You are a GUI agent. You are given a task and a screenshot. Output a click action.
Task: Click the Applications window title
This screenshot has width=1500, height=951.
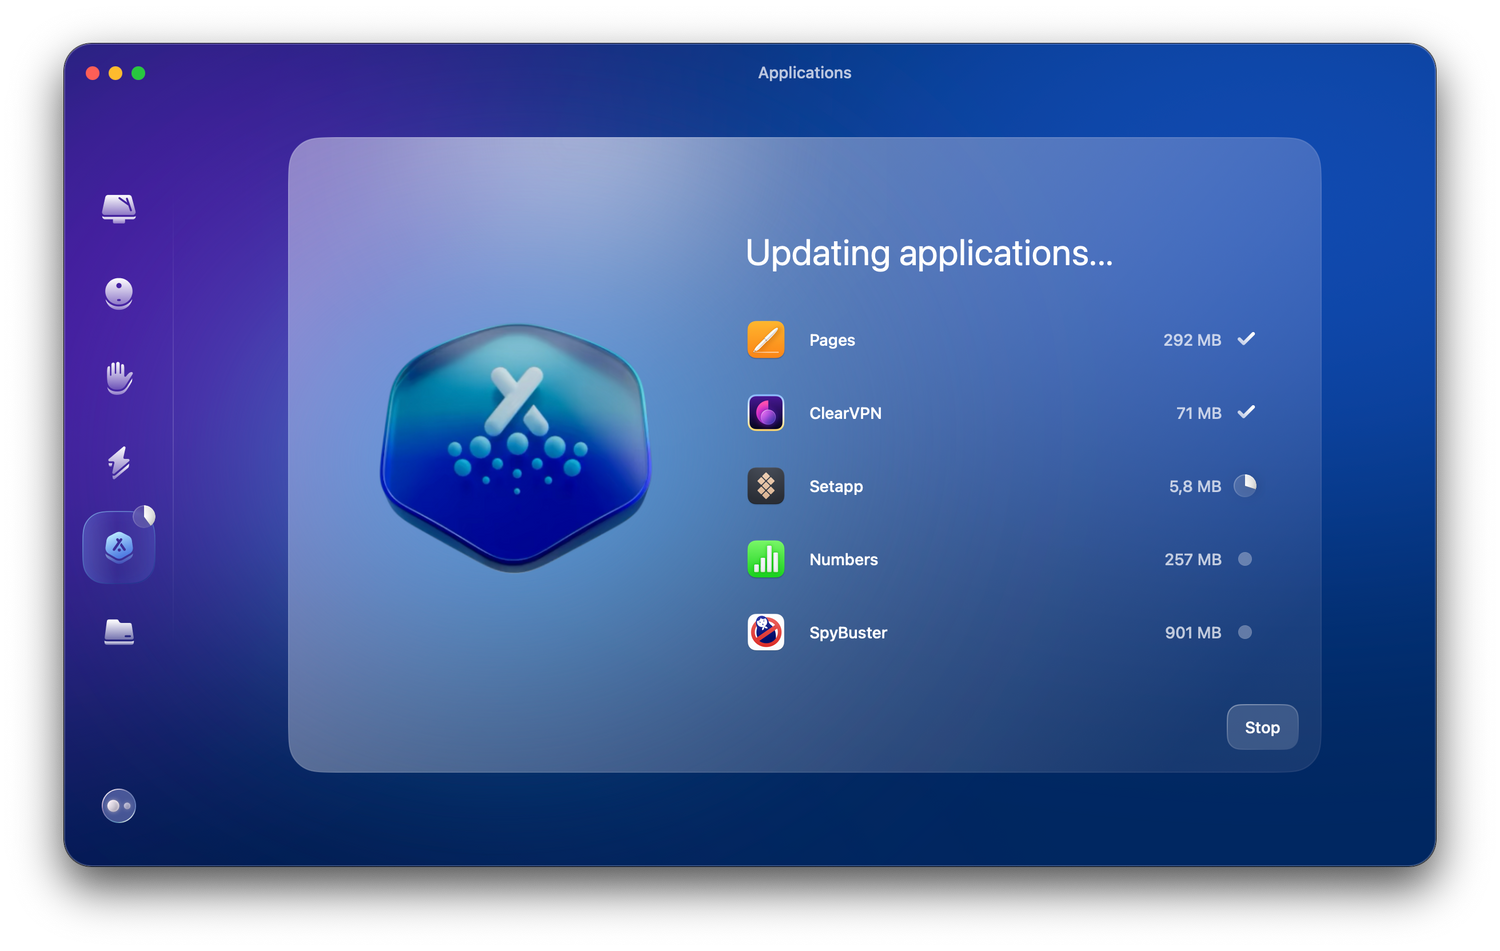coord(805,73)
